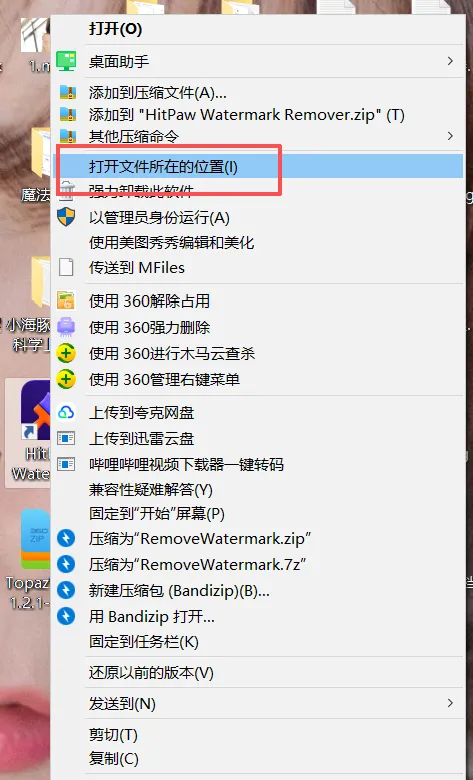Viewport: 473px width, 780px height.
Task: Choose 打开(O) at the top of menu
Action: (x=258, y=29)
